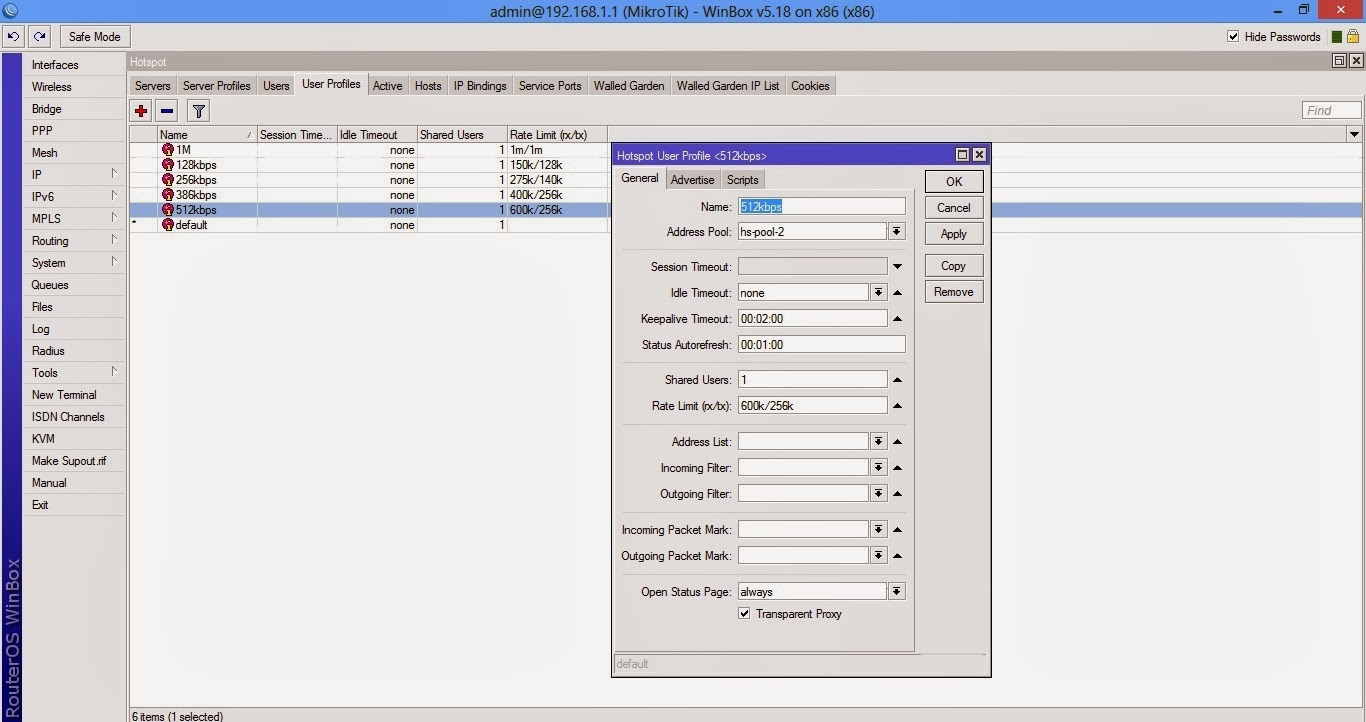
Task: Open the Incoming Packet Mark dropdown
Action: tap(878, 530)
